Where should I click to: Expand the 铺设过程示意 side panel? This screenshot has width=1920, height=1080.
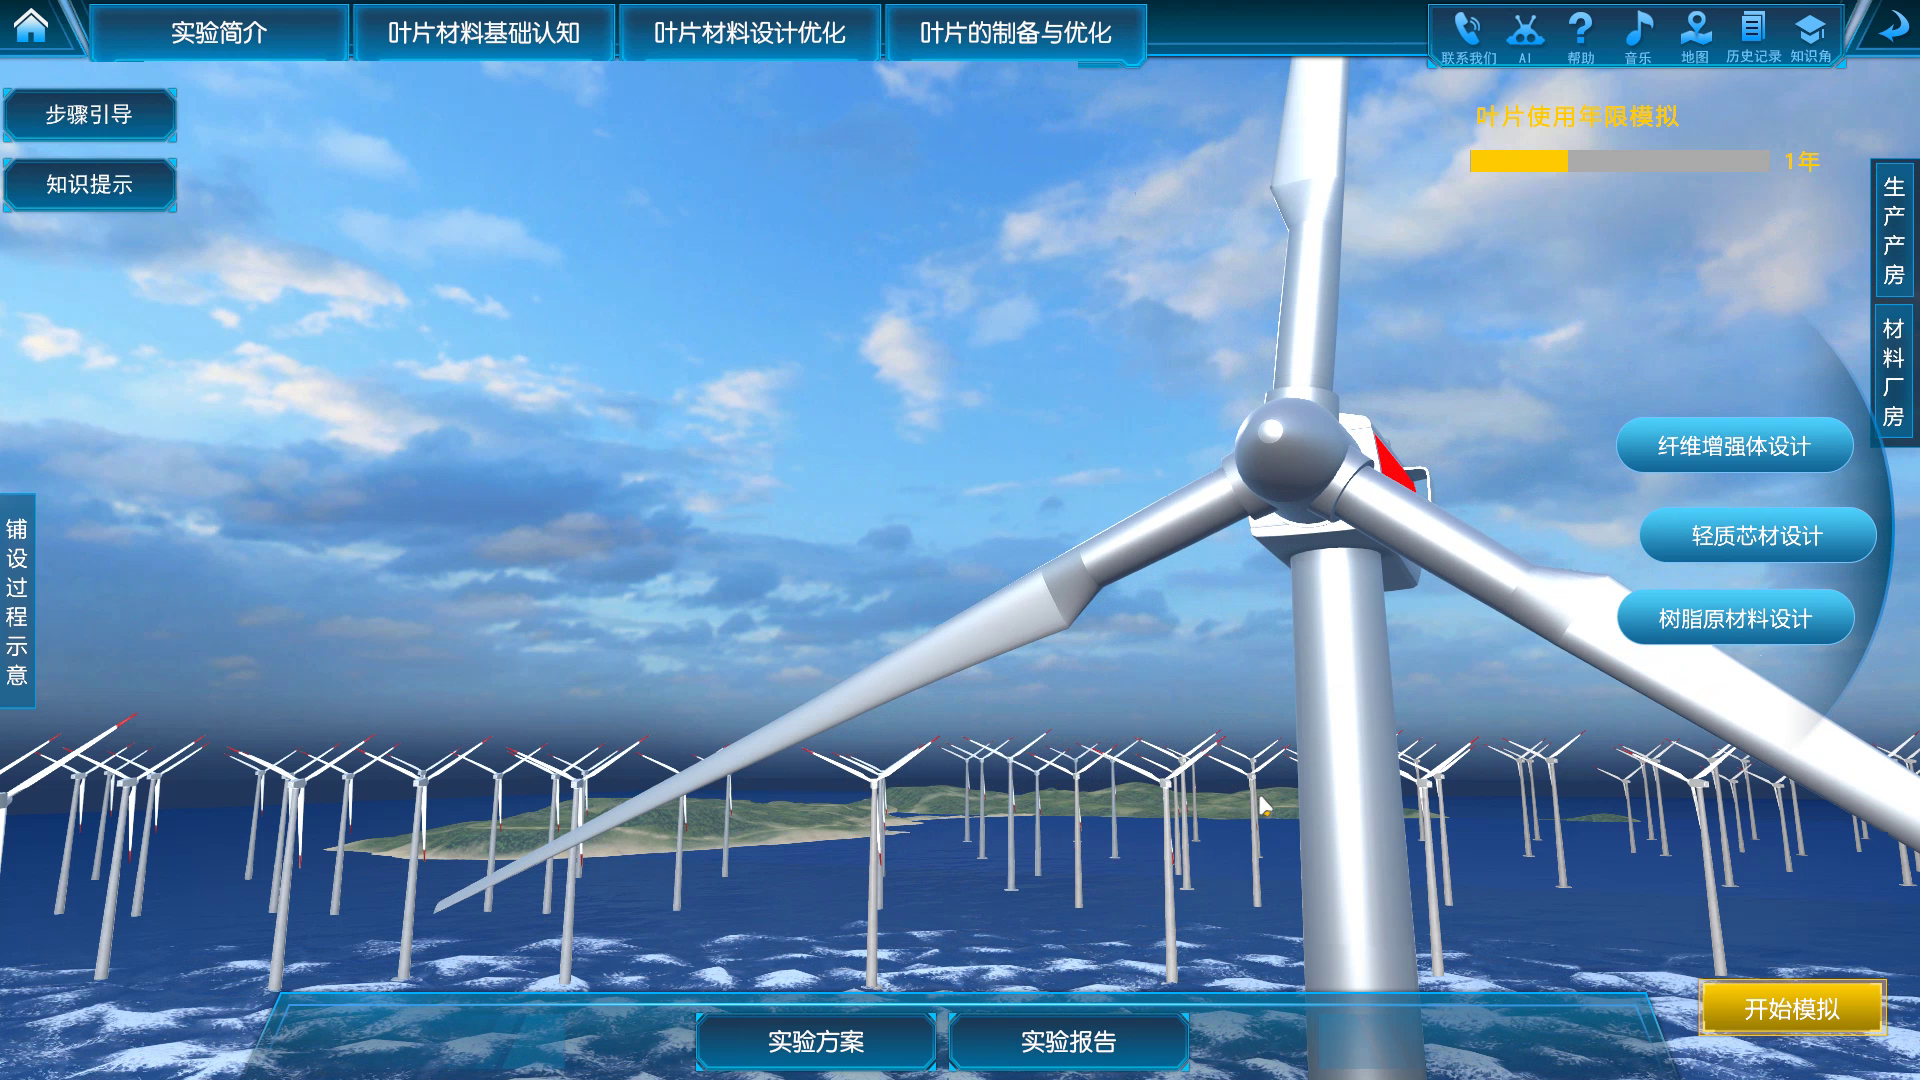[x=17, y=601]
